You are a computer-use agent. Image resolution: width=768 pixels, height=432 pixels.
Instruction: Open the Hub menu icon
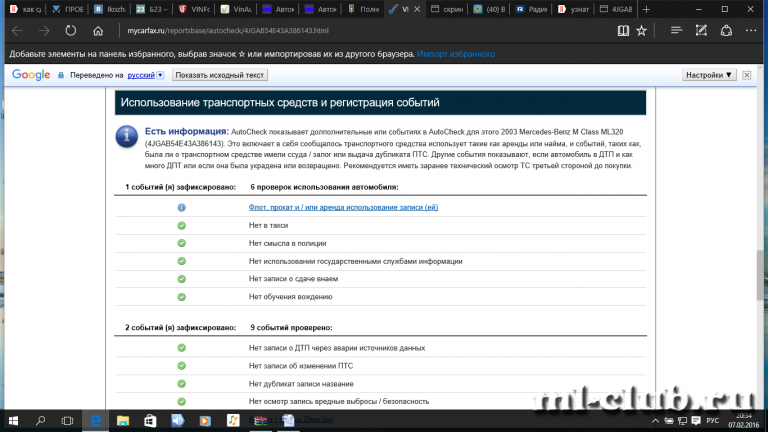click(678, 31)
